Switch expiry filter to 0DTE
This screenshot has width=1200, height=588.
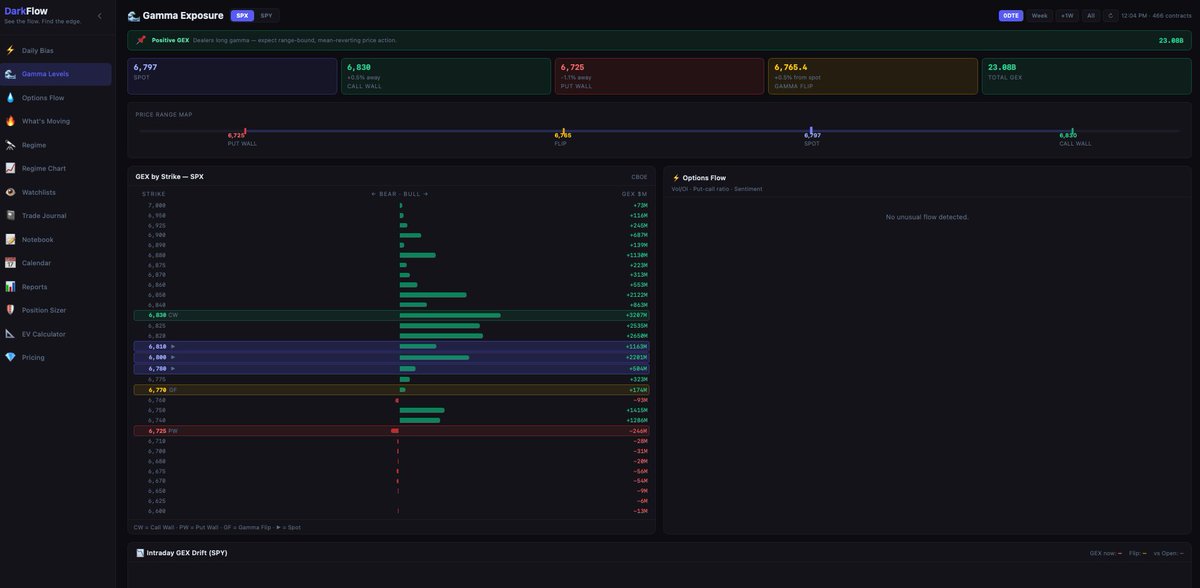[1011, 16]
